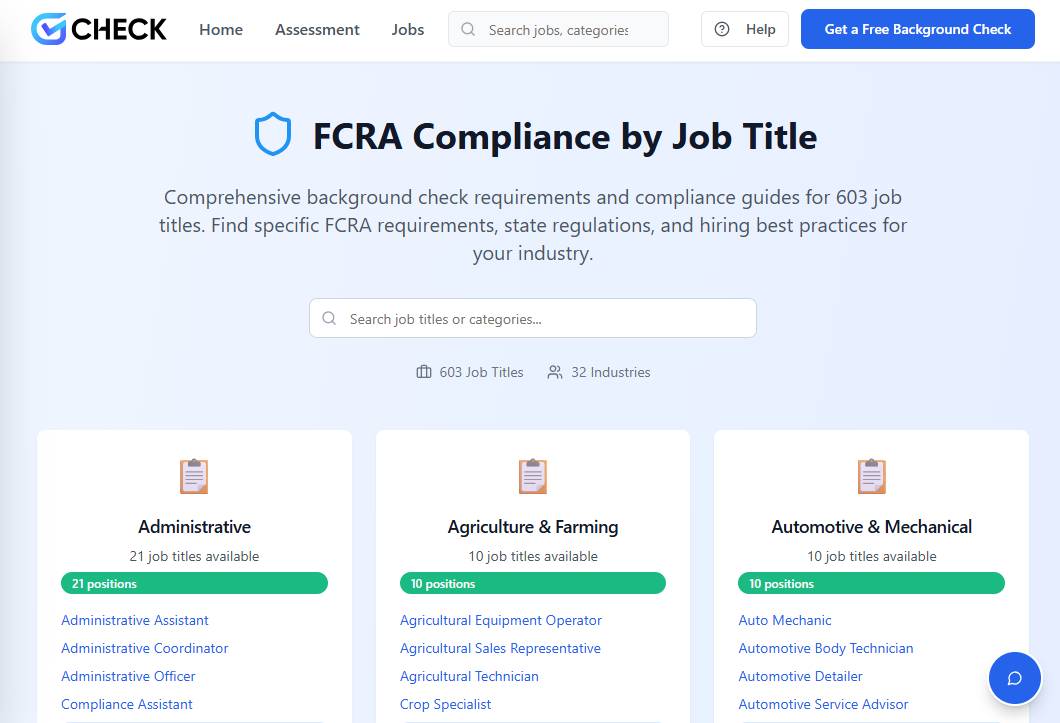
Task: Go to the Assessment nav item
Action: pyautogui.click(x=317, y=30)
